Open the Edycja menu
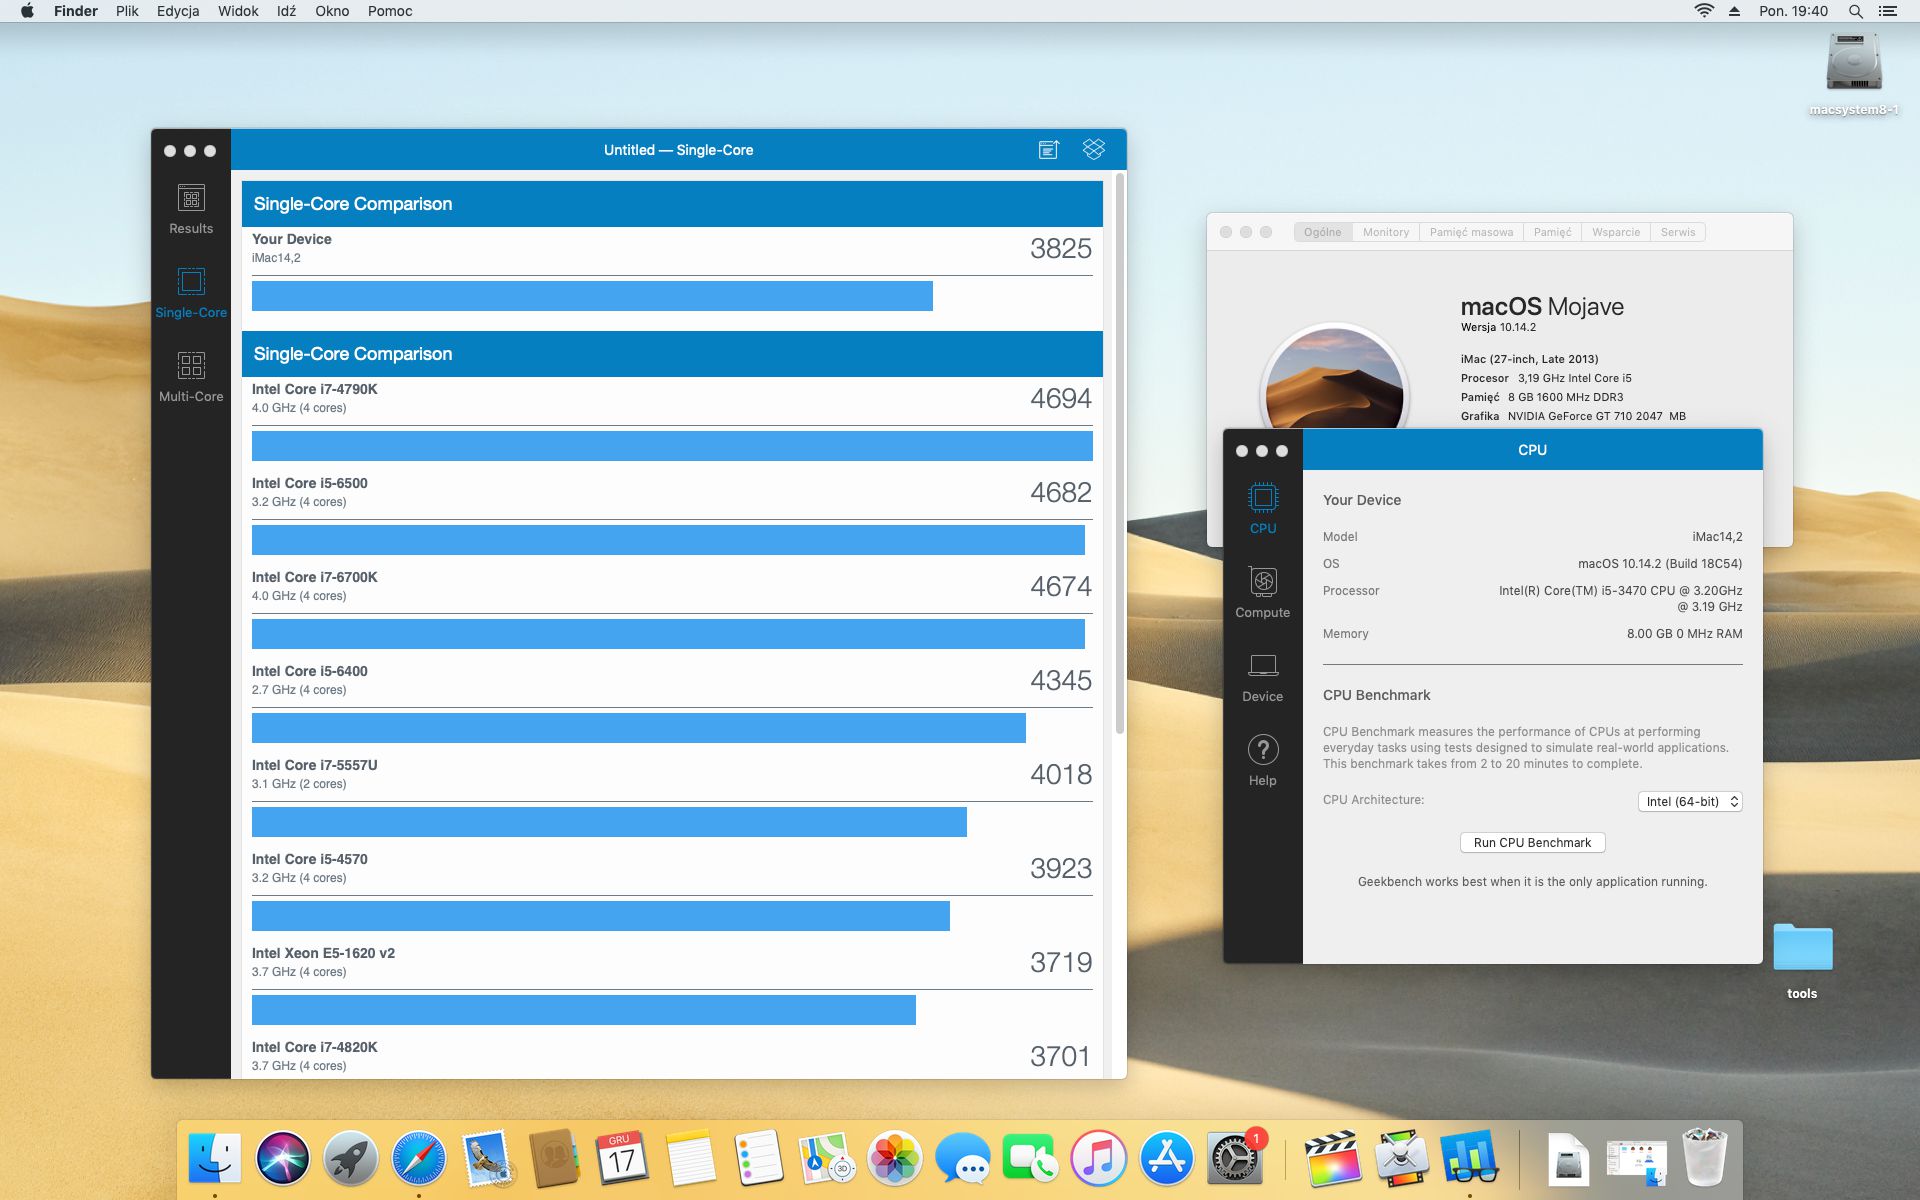This screenshot has height=1200, width=1920. tap(178, 11)
